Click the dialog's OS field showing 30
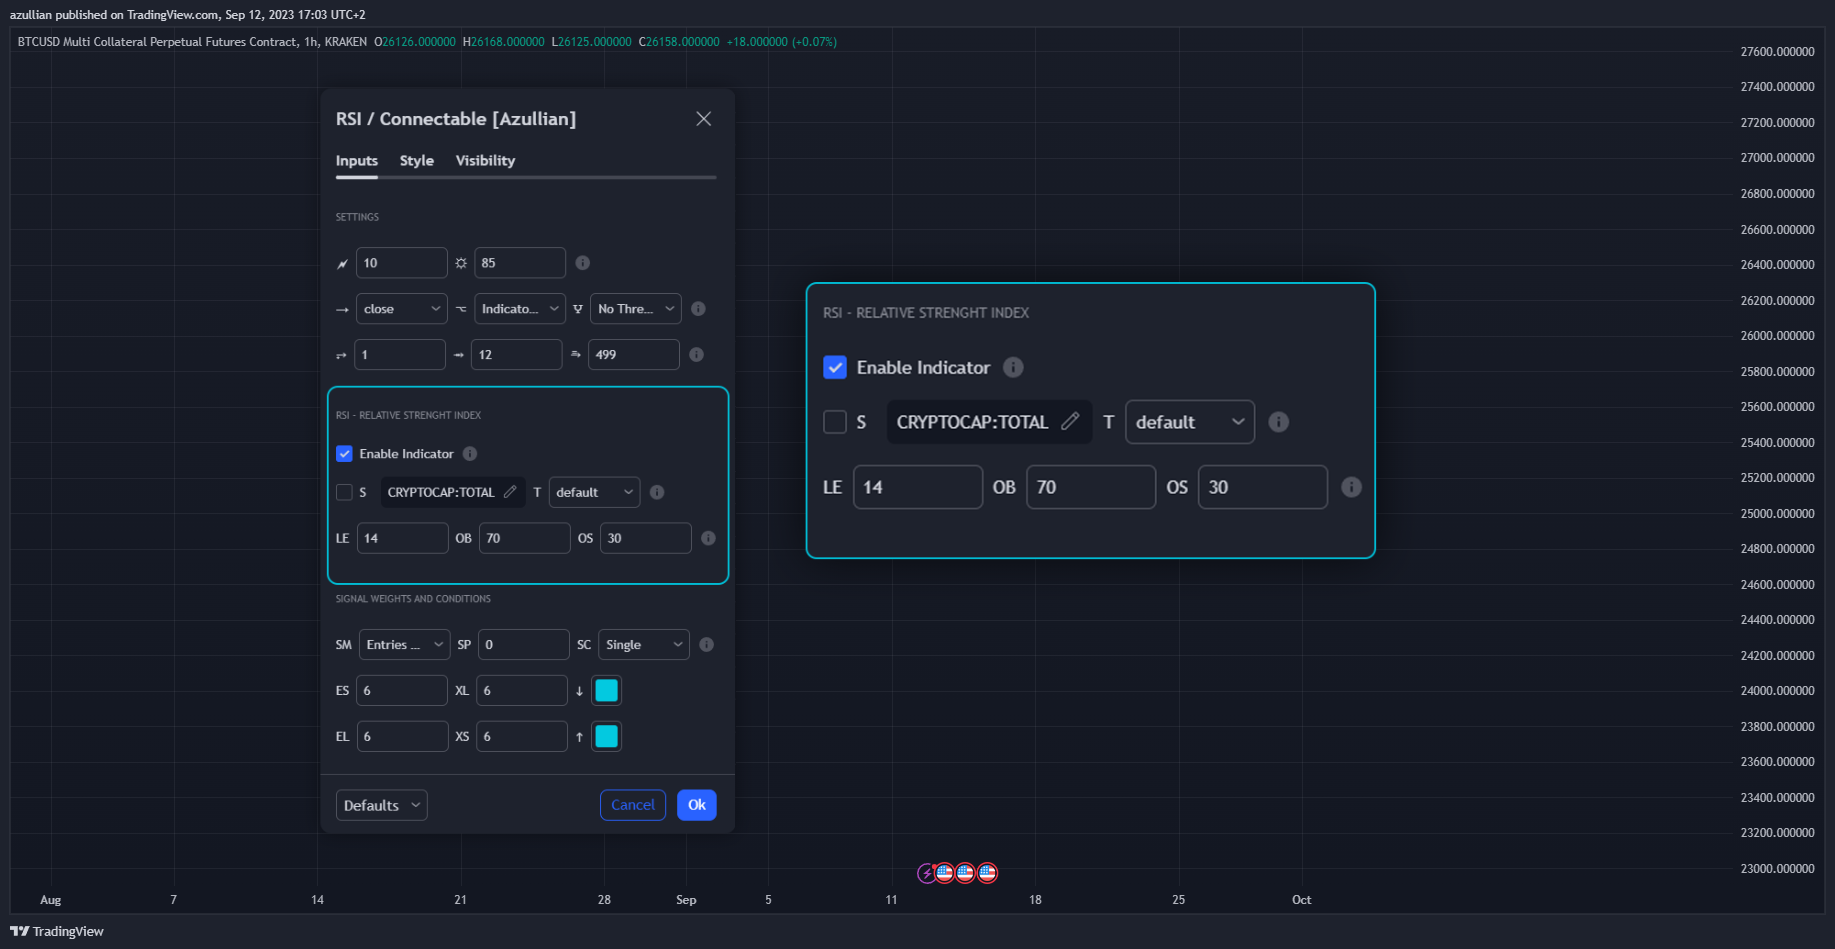 click(x=646, y=538)
